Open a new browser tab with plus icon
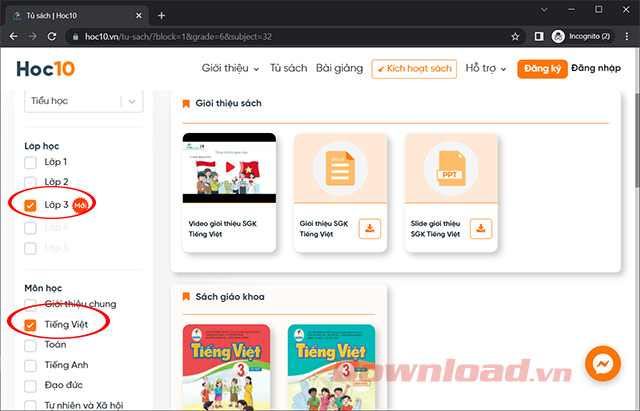Screen dimensions: 640x411 pos(162,15)
